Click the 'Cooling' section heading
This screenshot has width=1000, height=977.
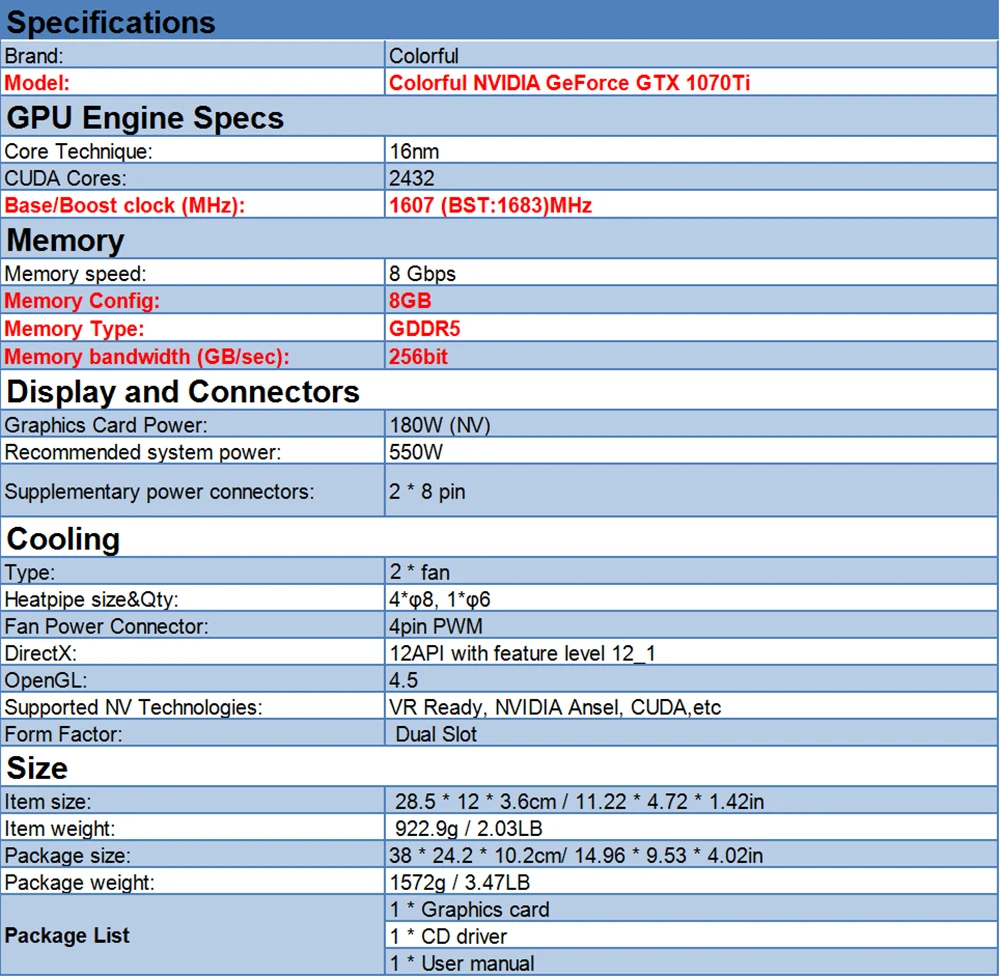coord(63,539)
